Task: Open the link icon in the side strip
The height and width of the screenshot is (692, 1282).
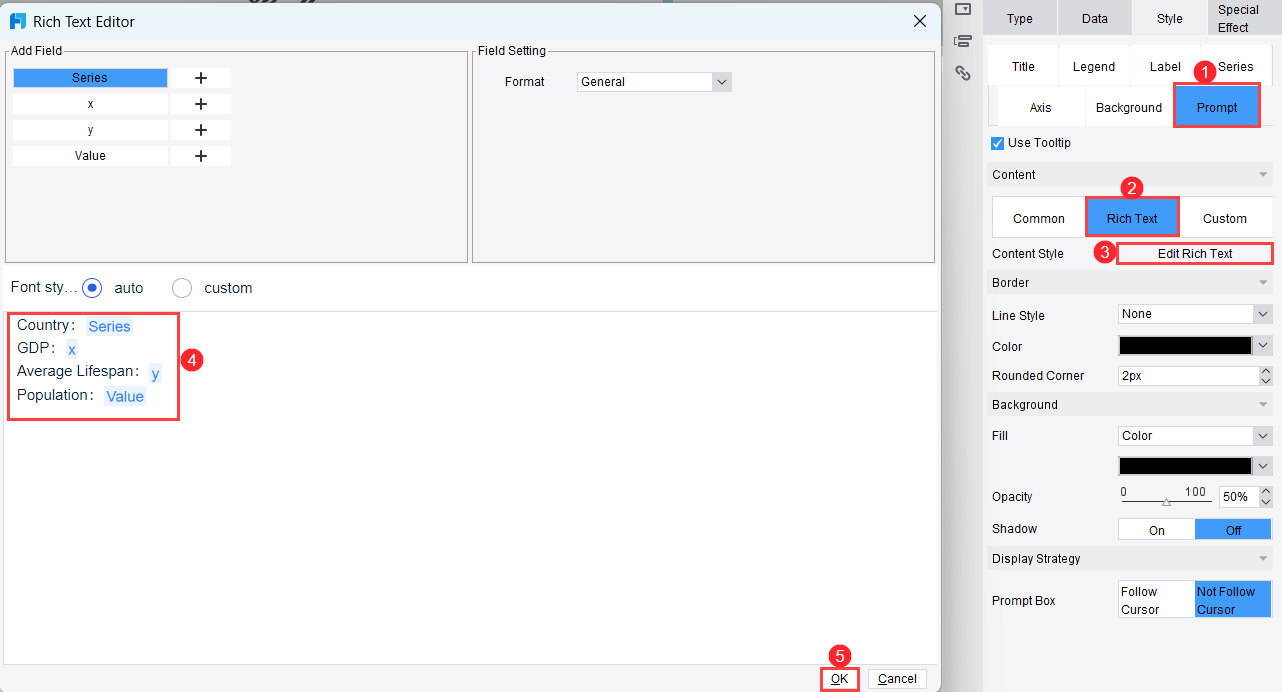Action: pyautogui.click(x=963, y=73)
